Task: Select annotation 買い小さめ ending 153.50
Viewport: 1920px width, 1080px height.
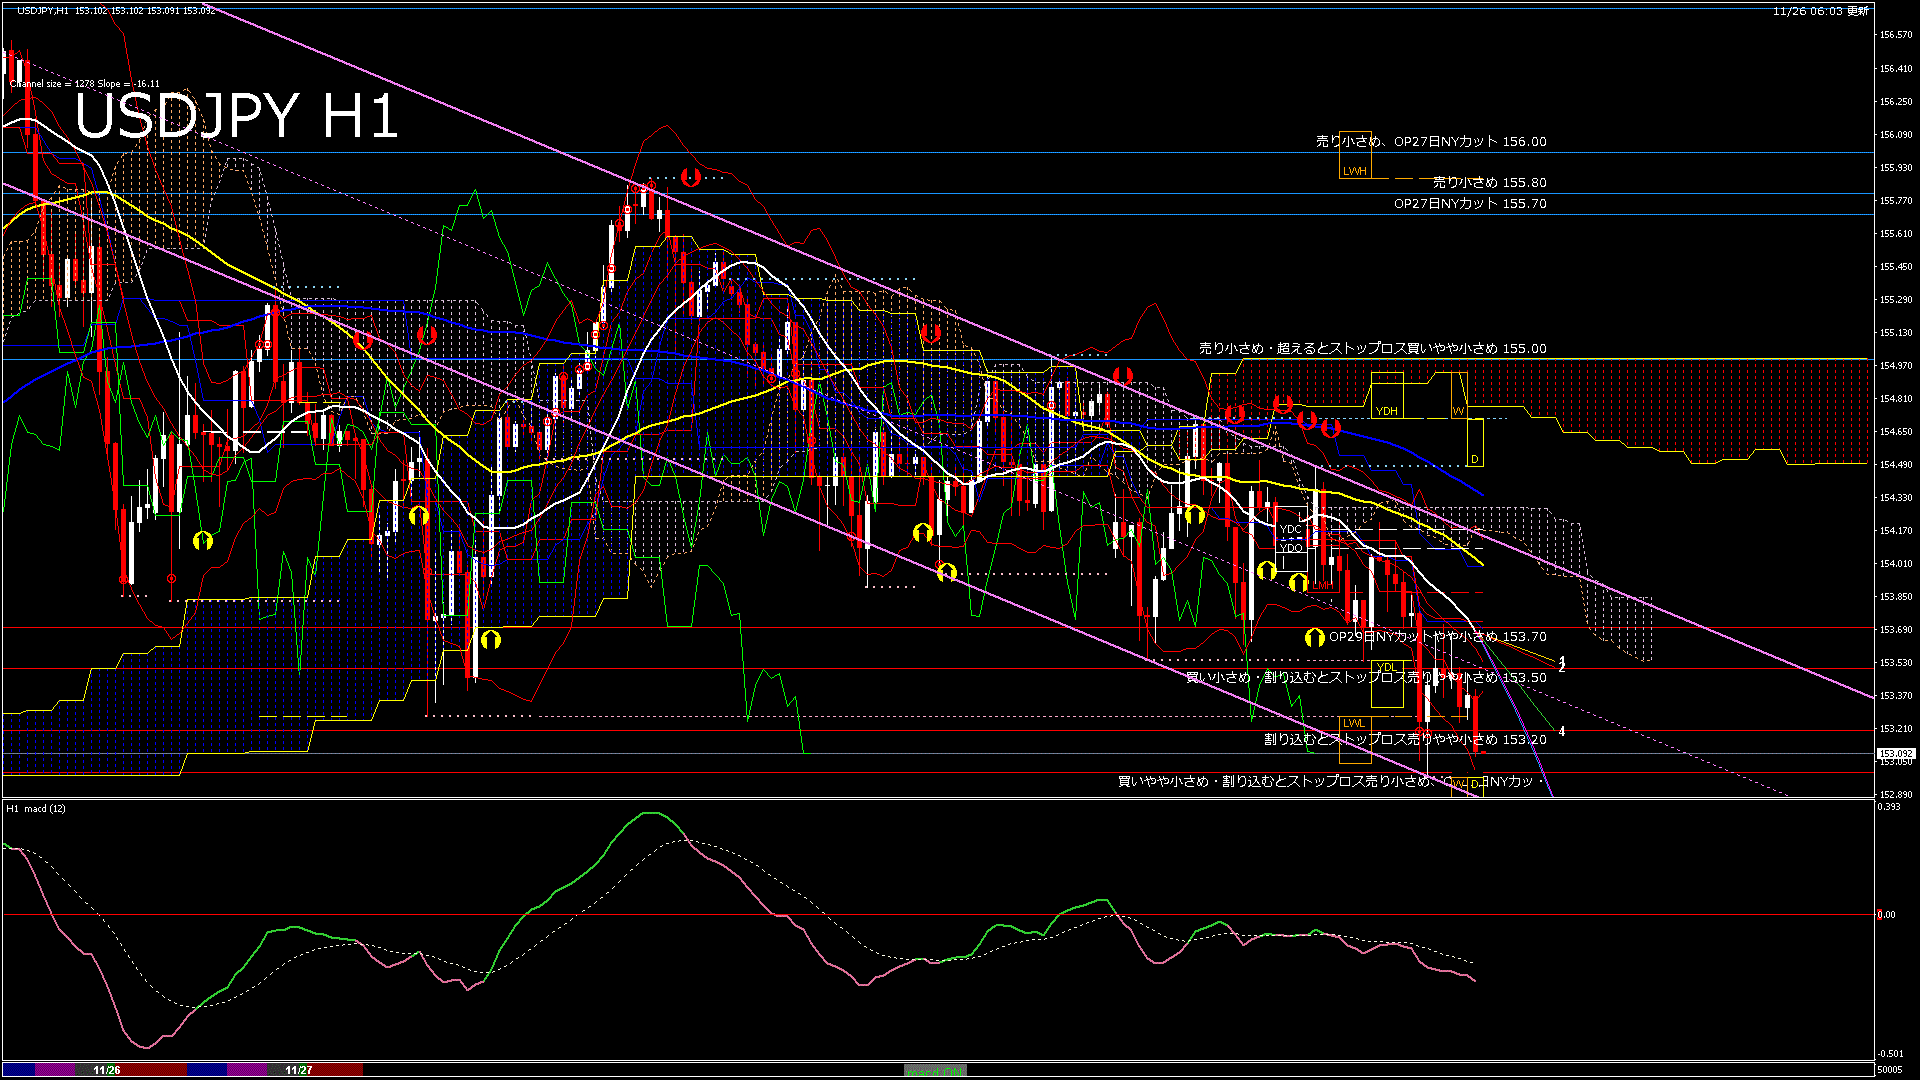Action: tap(1366, 678)
